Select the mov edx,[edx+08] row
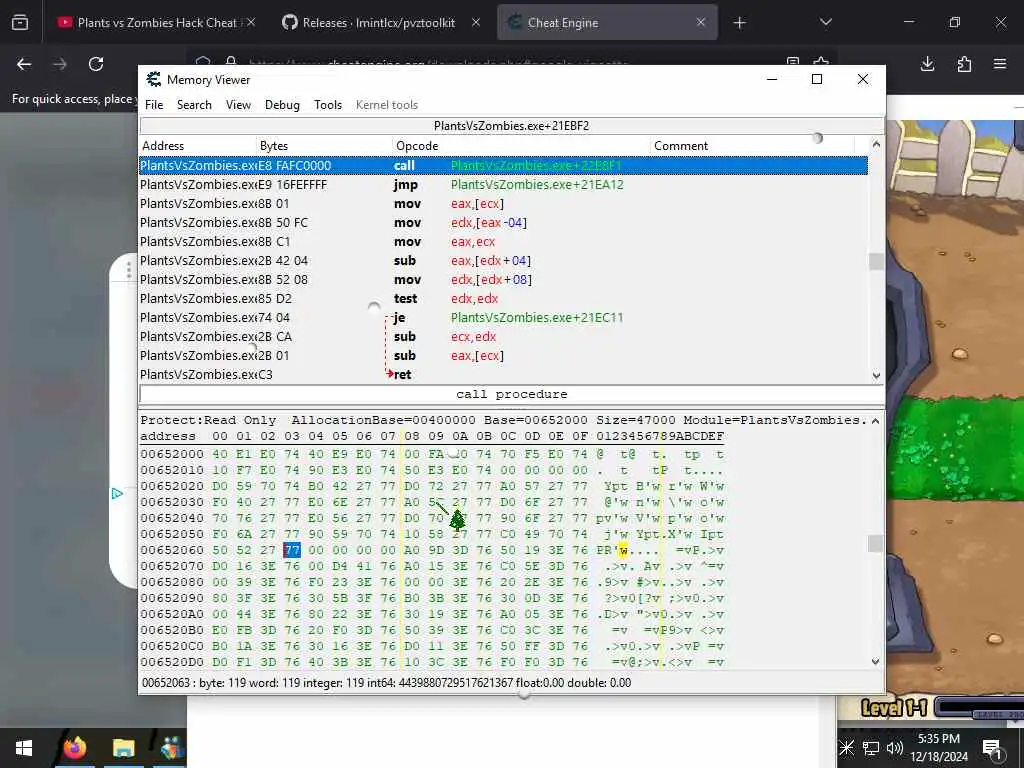Screen dimensions: 1024x768 pyautogui.click(x=504, y=280)
